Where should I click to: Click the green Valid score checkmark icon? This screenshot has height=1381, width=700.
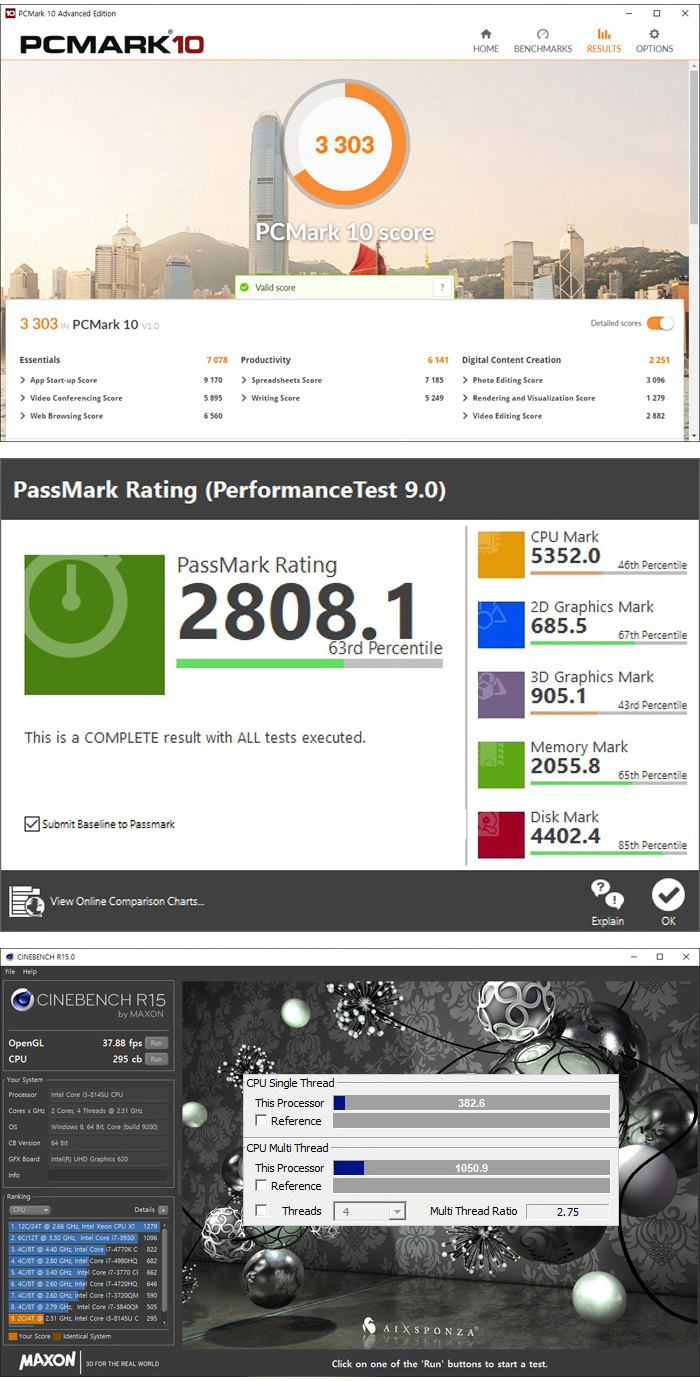click(243, 288)
